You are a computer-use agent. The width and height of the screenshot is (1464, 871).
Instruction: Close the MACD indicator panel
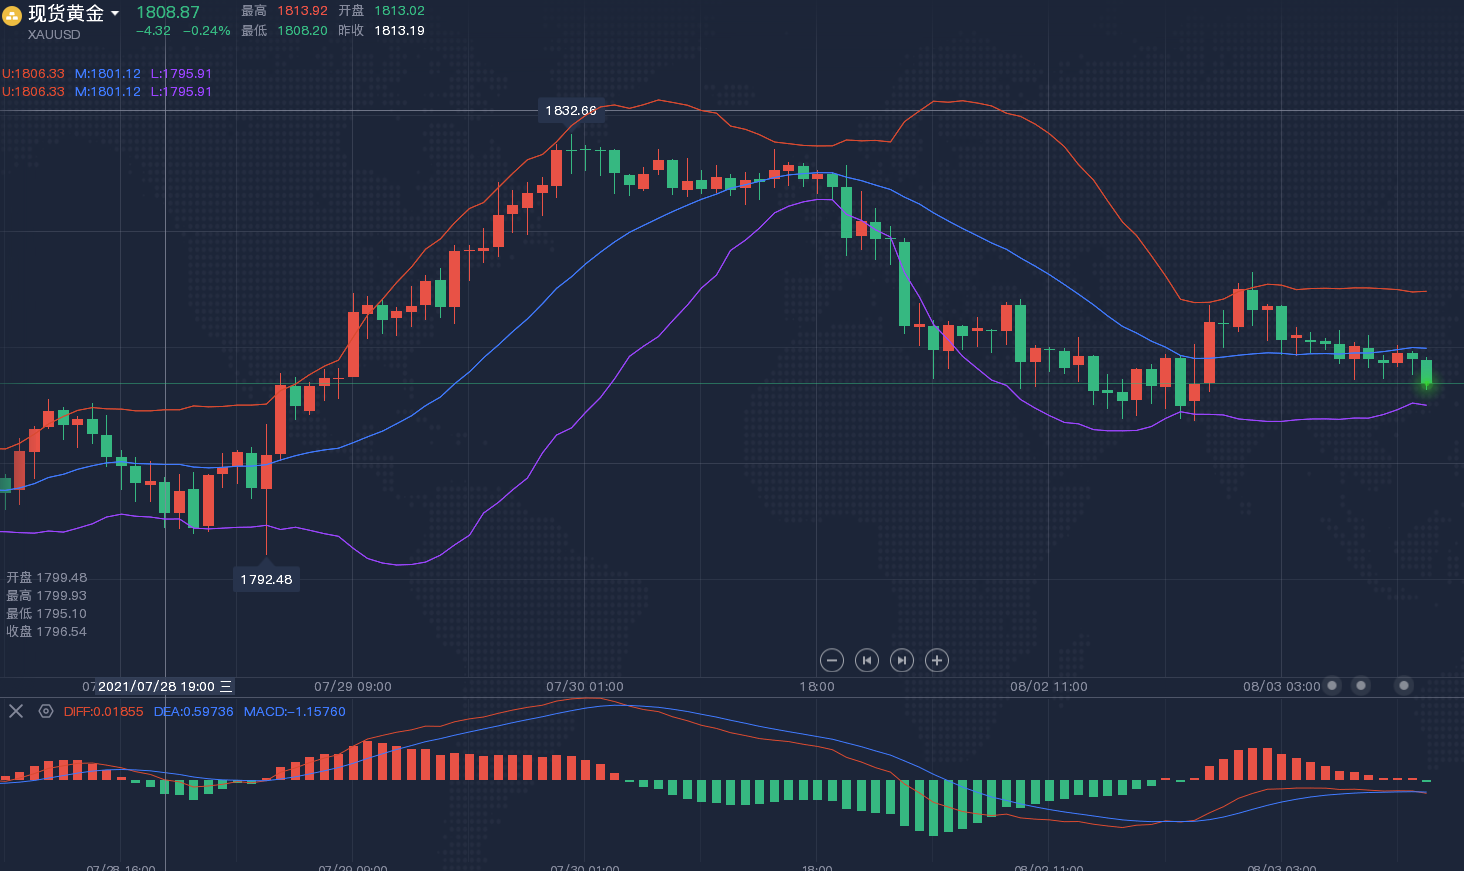point(16,711)
